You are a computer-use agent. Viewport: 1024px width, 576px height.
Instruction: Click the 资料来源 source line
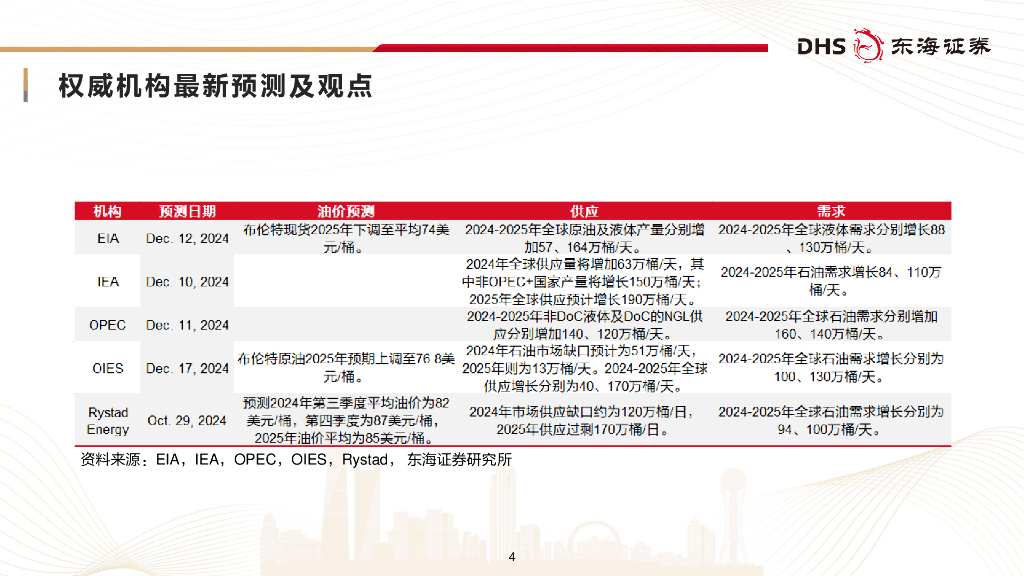[296, 460]
